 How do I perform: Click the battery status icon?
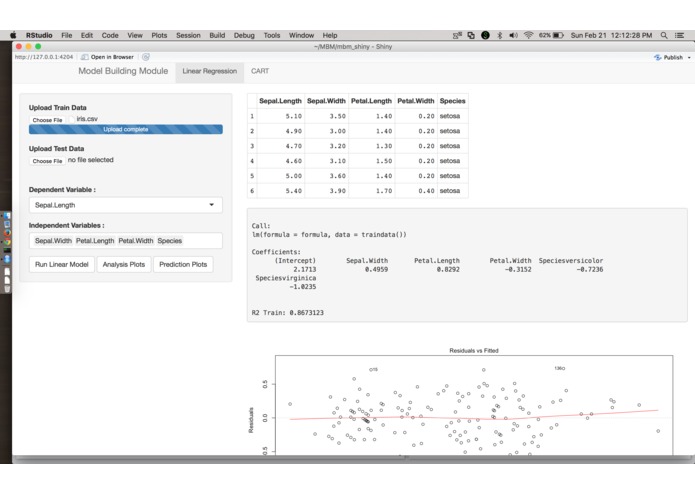558,35
